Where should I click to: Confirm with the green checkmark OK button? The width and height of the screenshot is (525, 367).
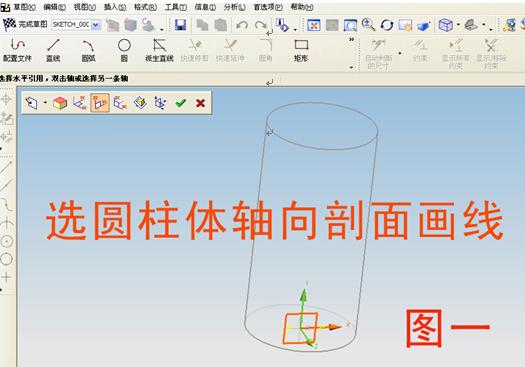coord(180,103)
